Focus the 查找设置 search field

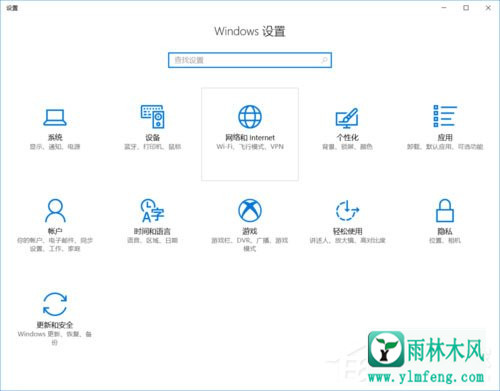[x=250, y=60]
